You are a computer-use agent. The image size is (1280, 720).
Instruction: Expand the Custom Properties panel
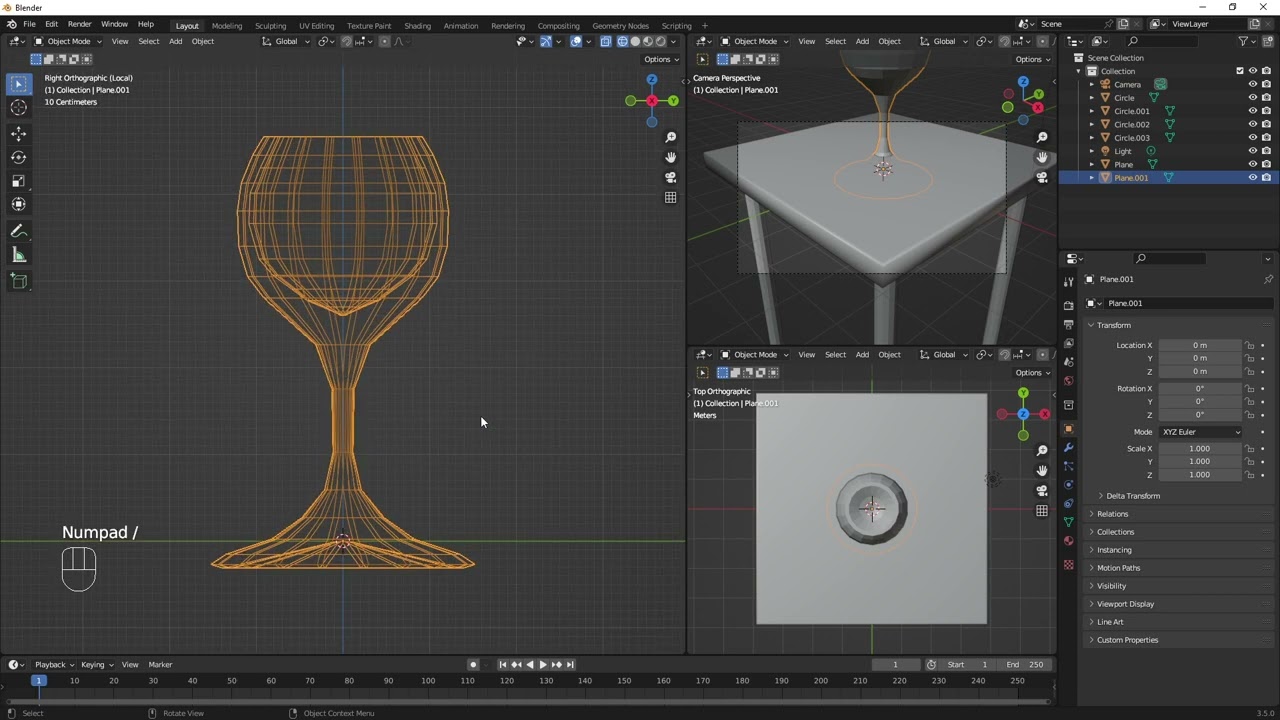[x=1127, y=640]
